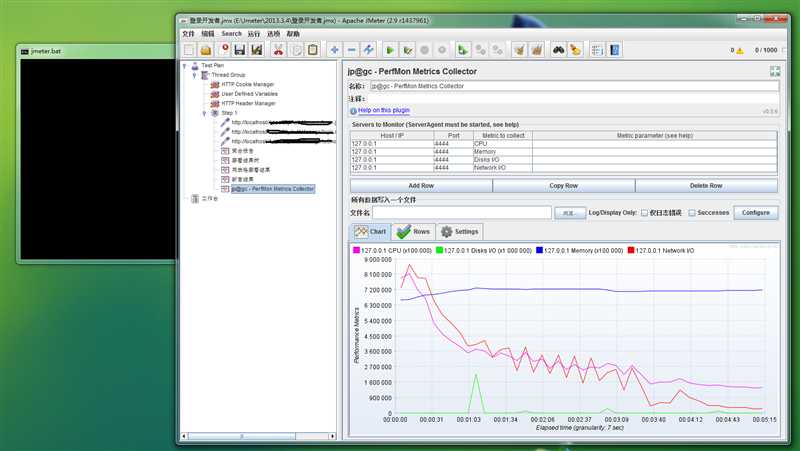Clear all results with double broom icon
This screenshot has width=800, height=451.
coord(537,50)
